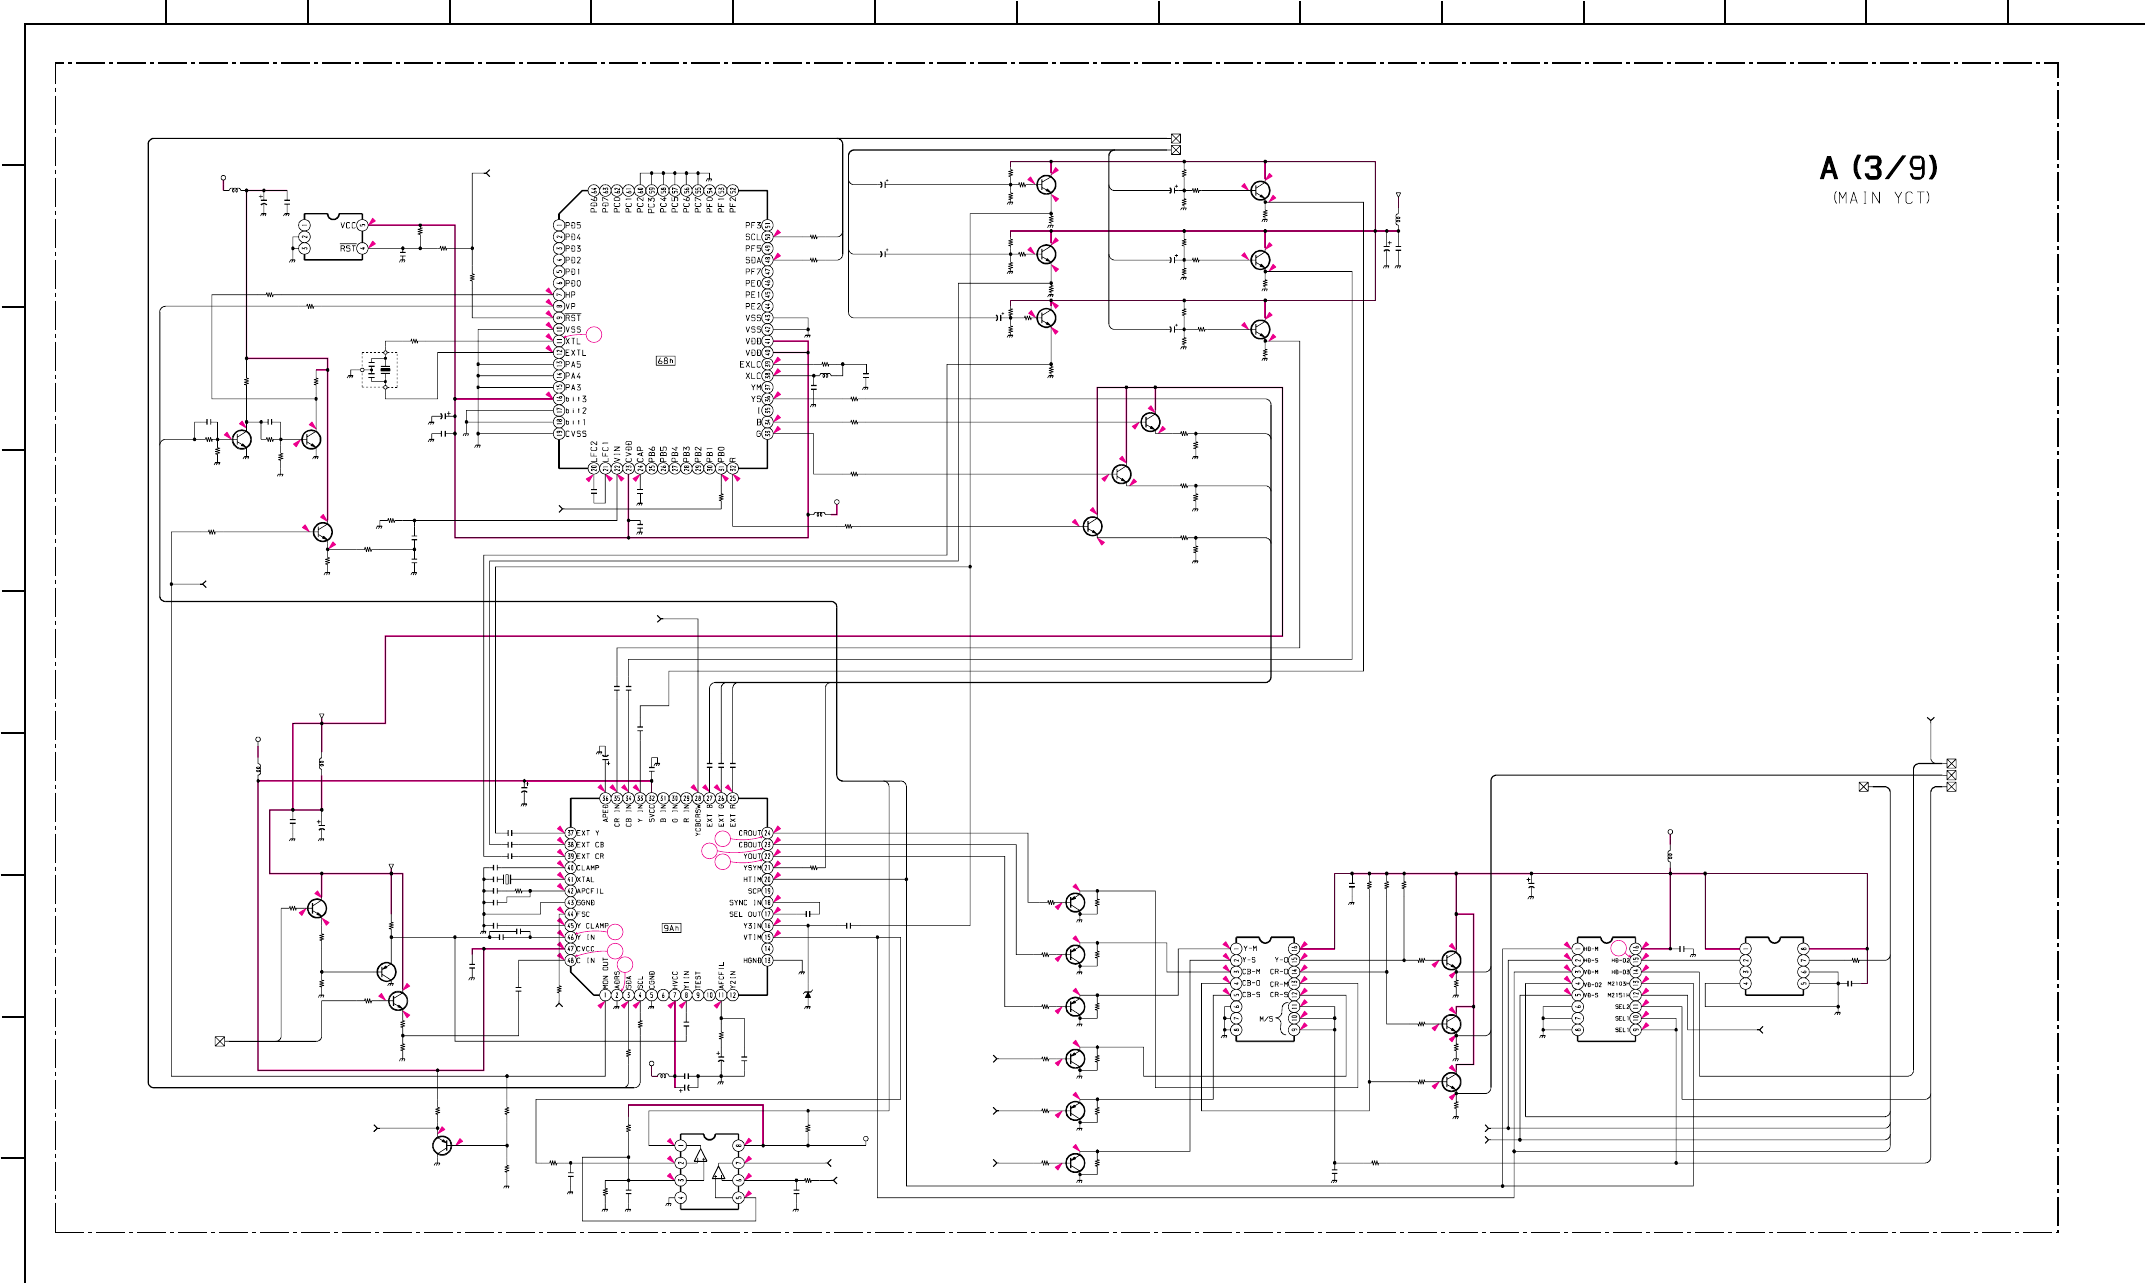Image resolution: width=2145 pixels, height=1283 pixels.
Task: Select the YOUT pin 22 on the 9Ah chip
Action: click(x=767, y=856)
